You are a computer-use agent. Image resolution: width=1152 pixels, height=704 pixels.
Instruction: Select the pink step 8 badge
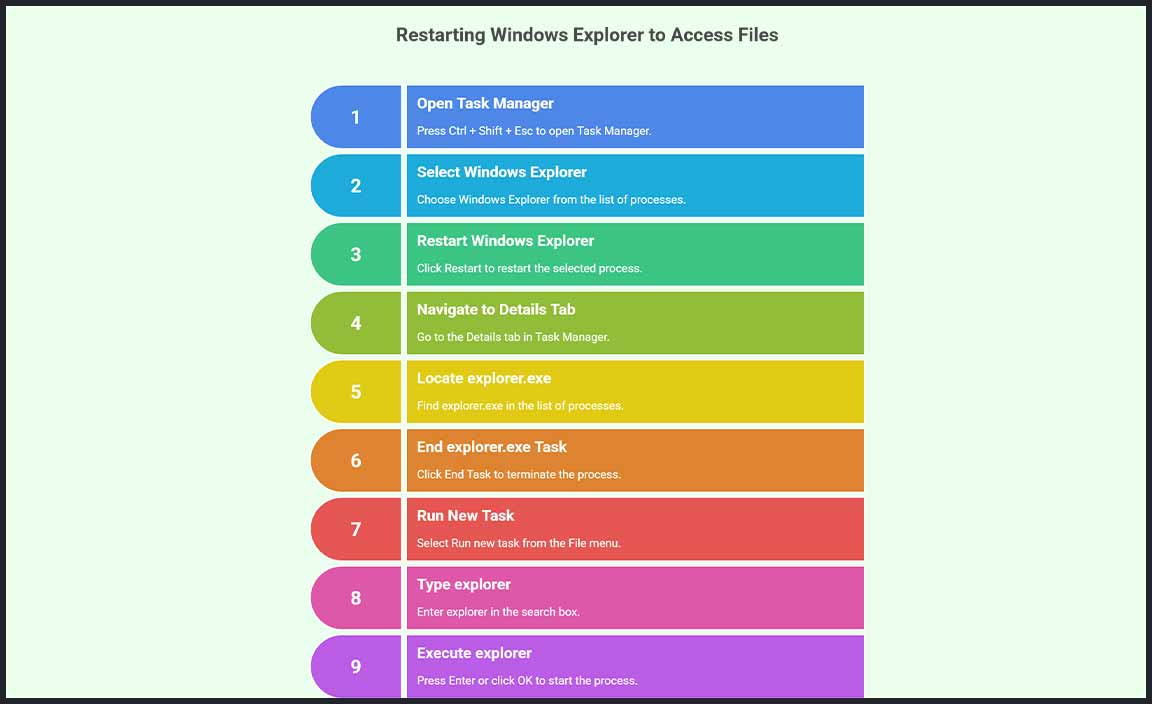(356, 598)
